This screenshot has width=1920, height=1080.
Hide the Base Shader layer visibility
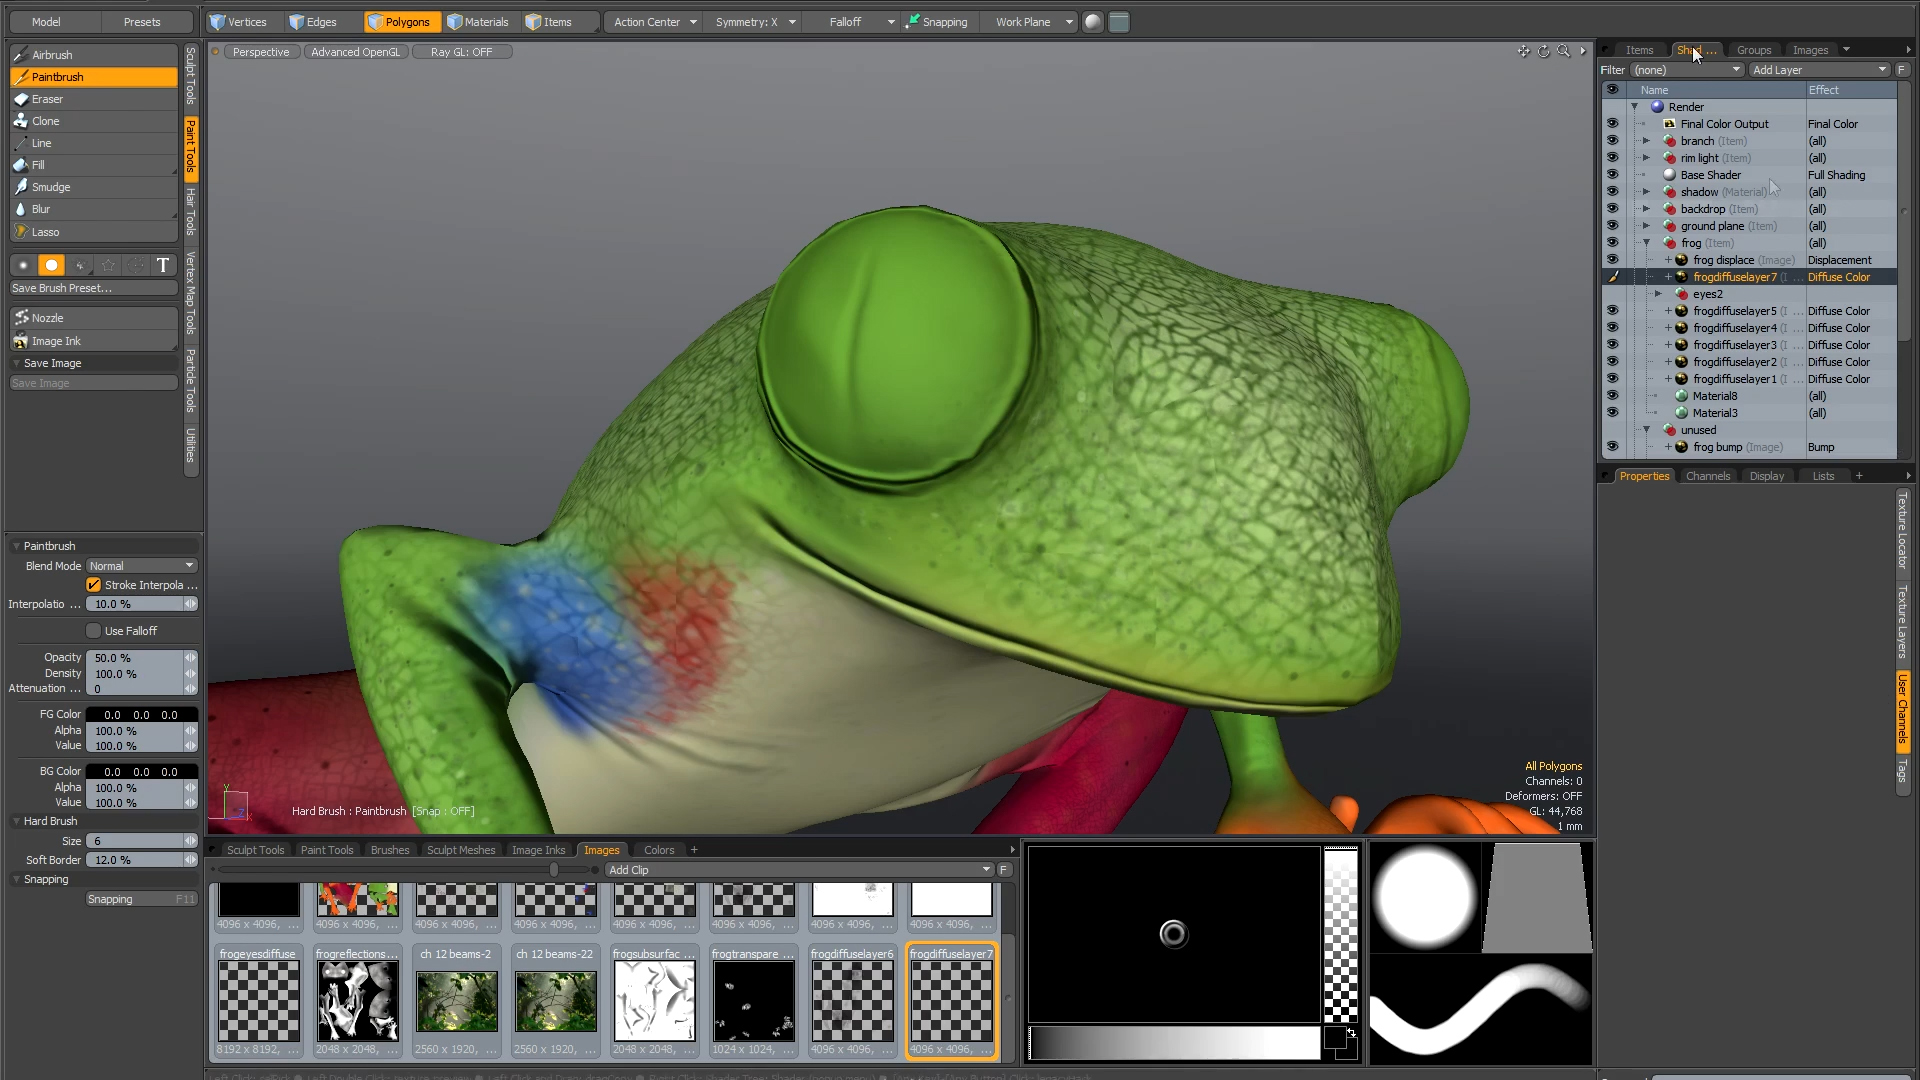pyautogui.click(x=1612, y=175)
